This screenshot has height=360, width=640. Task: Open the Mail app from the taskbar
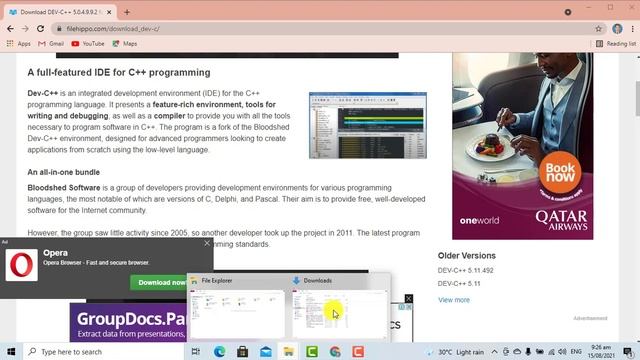tap(266, 352)
